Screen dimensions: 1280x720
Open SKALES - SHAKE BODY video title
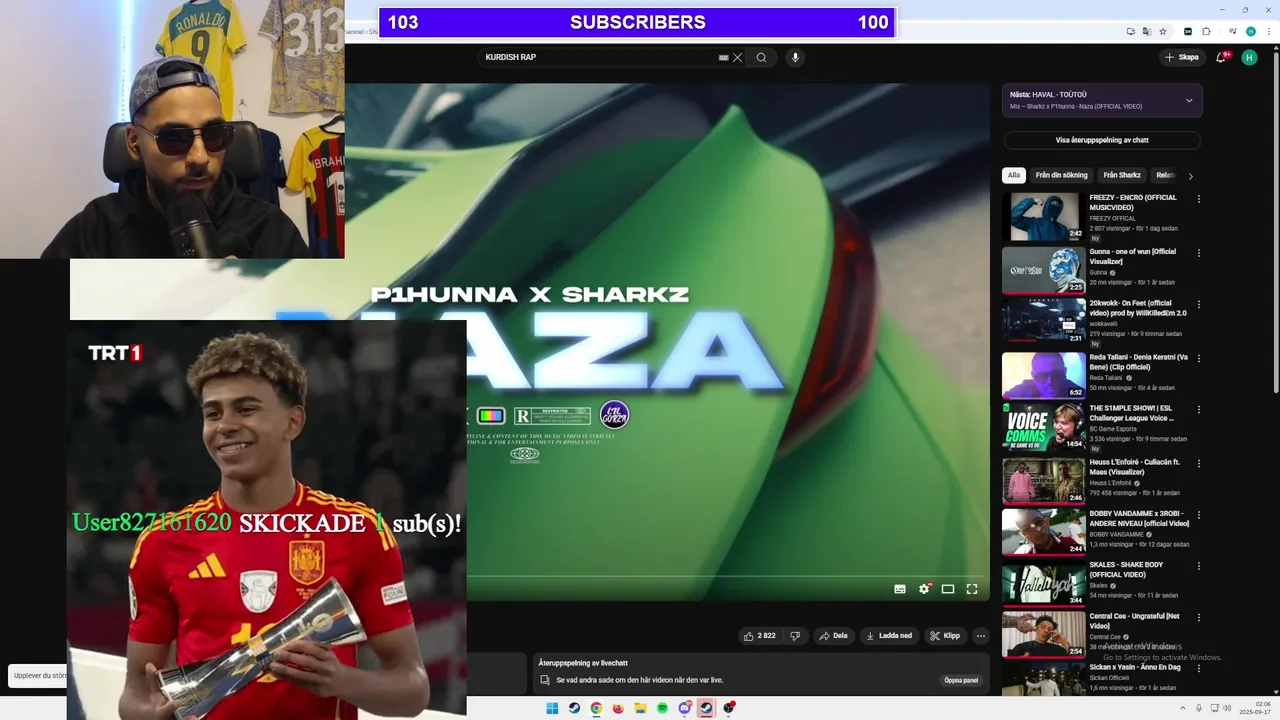(1126, 569)
